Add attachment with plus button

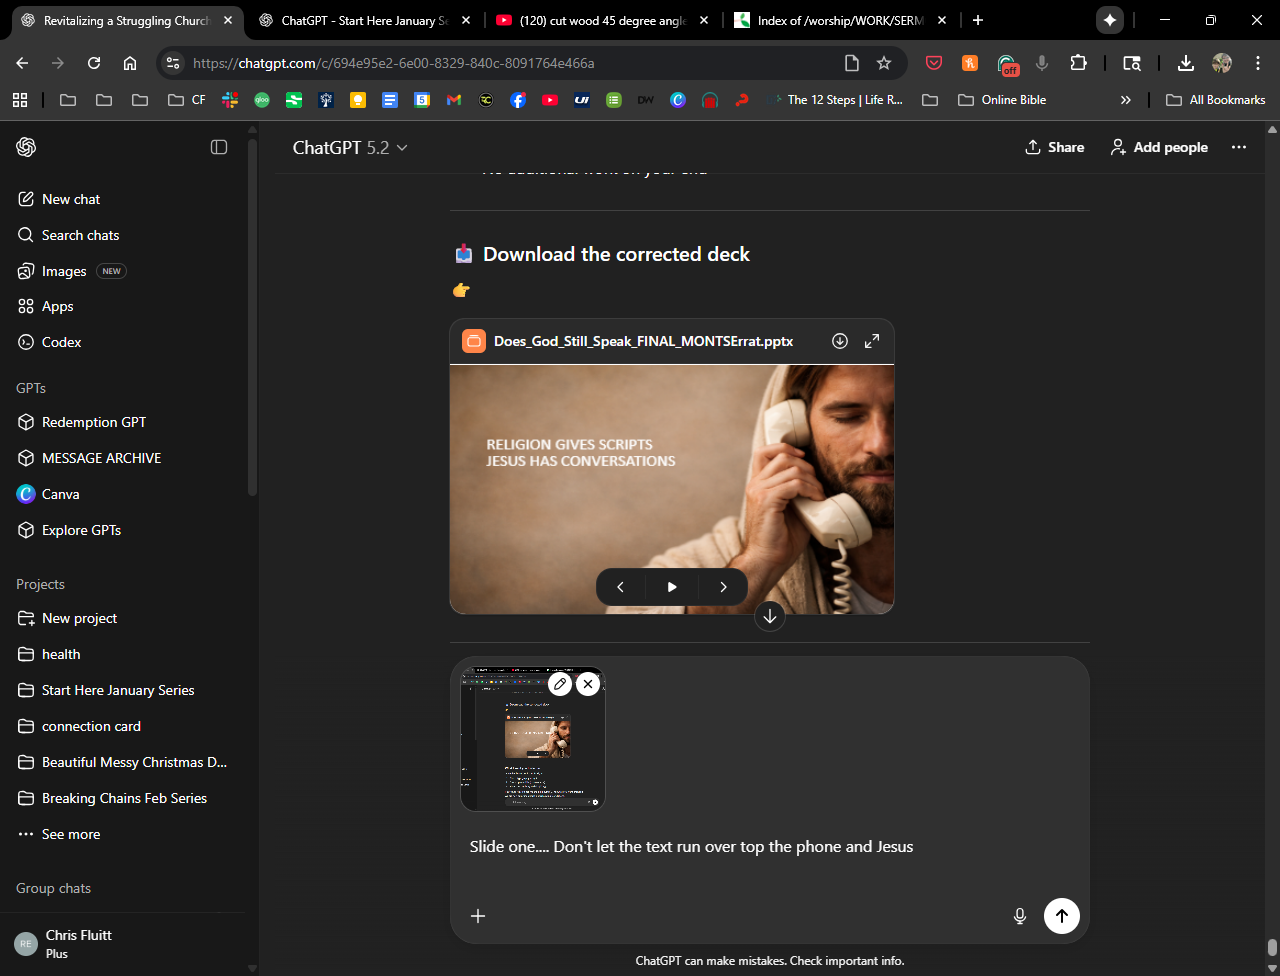(478, 915)
